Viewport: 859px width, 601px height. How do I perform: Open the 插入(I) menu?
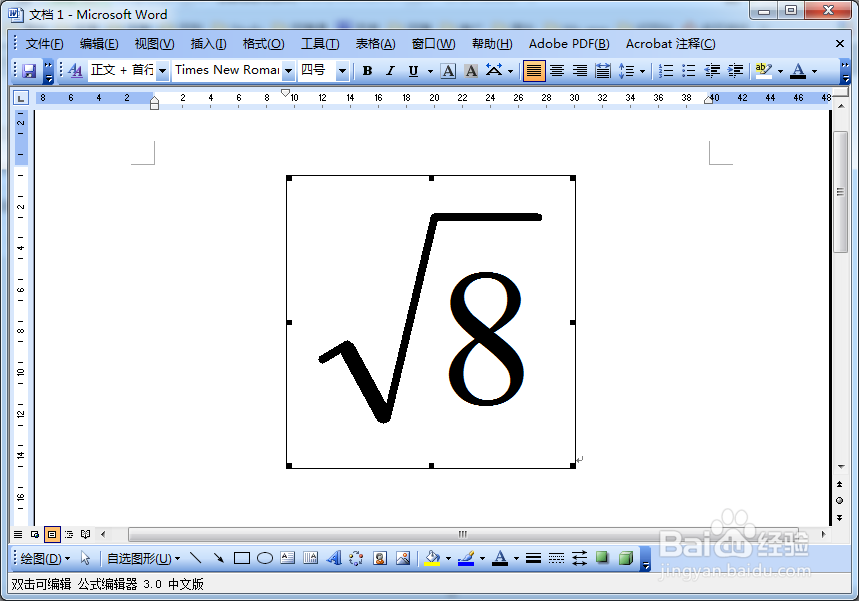[208, 44]
